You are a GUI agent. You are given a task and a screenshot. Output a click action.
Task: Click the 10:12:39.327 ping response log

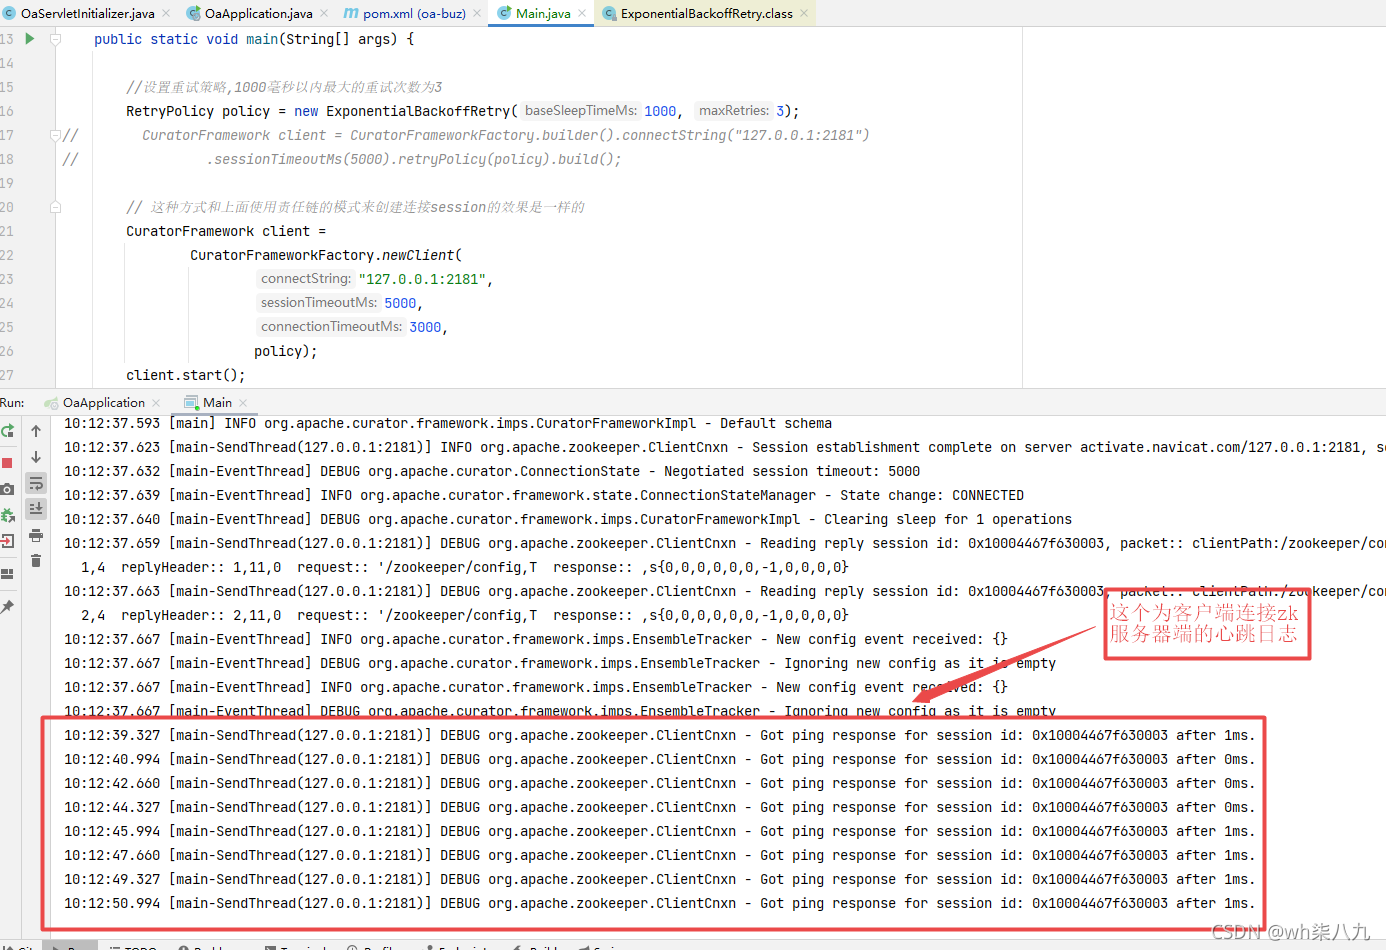[659, 735]
